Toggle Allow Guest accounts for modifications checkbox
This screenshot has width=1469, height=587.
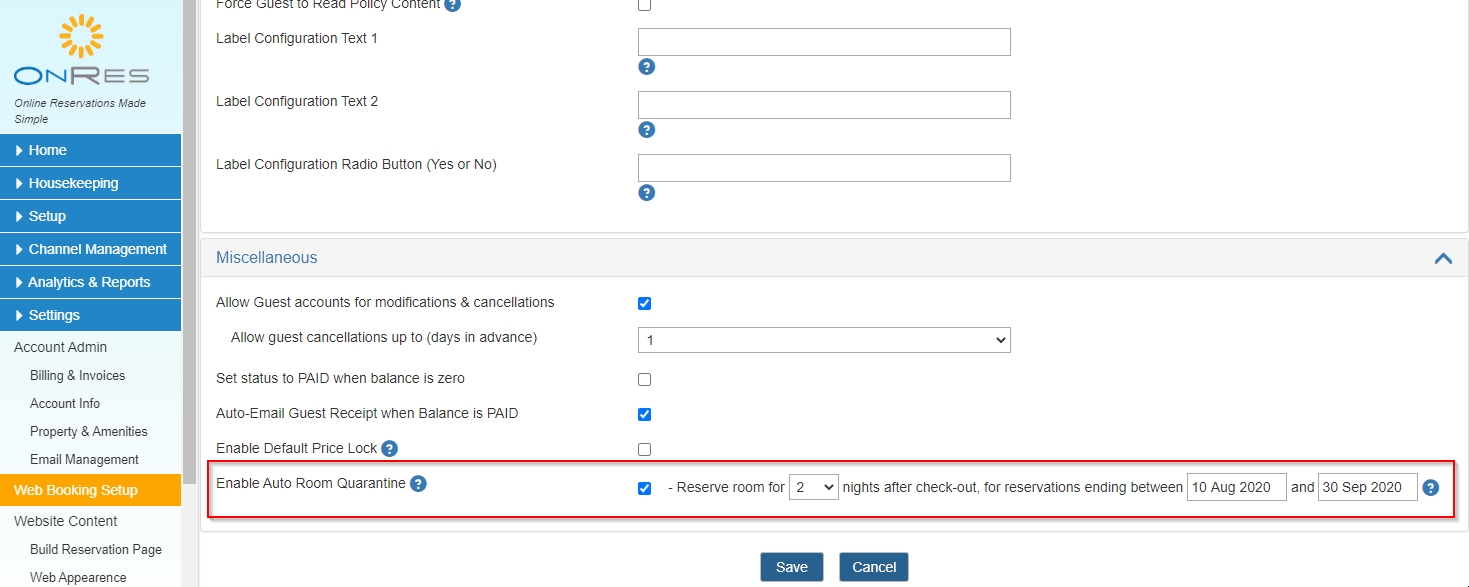pos(644,304)
